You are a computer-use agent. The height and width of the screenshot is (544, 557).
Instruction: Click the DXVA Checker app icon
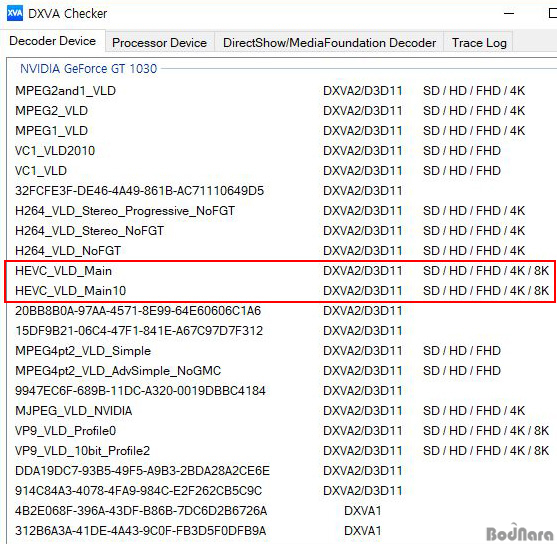point(15,13)
